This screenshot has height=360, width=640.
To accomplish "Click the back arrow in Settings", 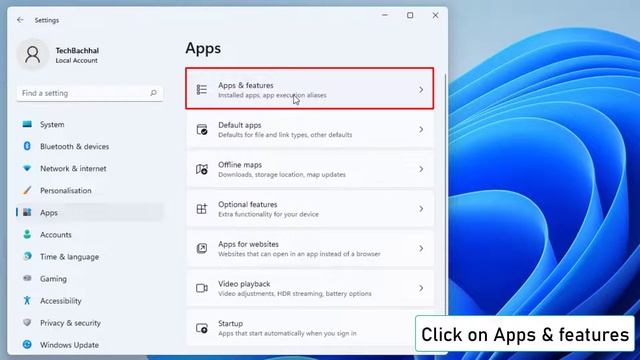I will pyautogui.click(x=20, y=20).
